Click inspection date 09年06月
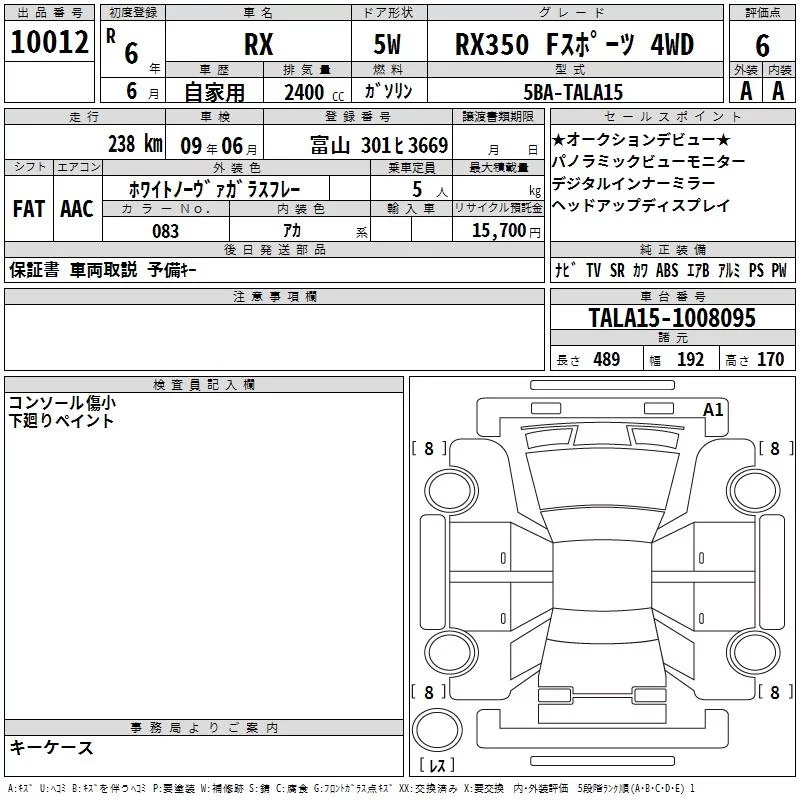The width and height of the screenshot is (800, 800). [x=218, y=146]
